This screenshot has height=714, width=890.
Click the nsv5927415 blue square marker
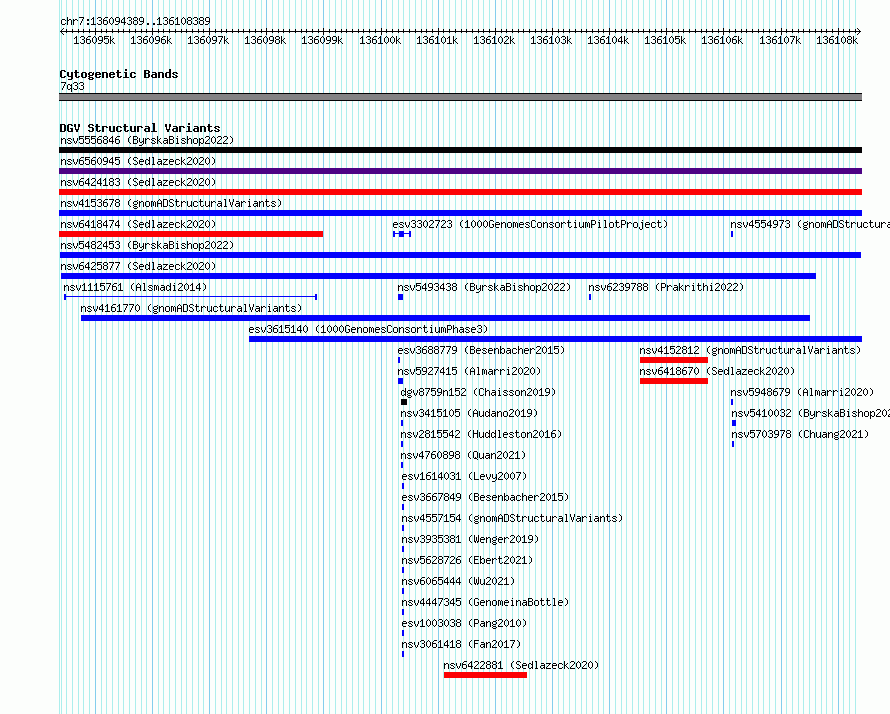(x=401, y=381)
